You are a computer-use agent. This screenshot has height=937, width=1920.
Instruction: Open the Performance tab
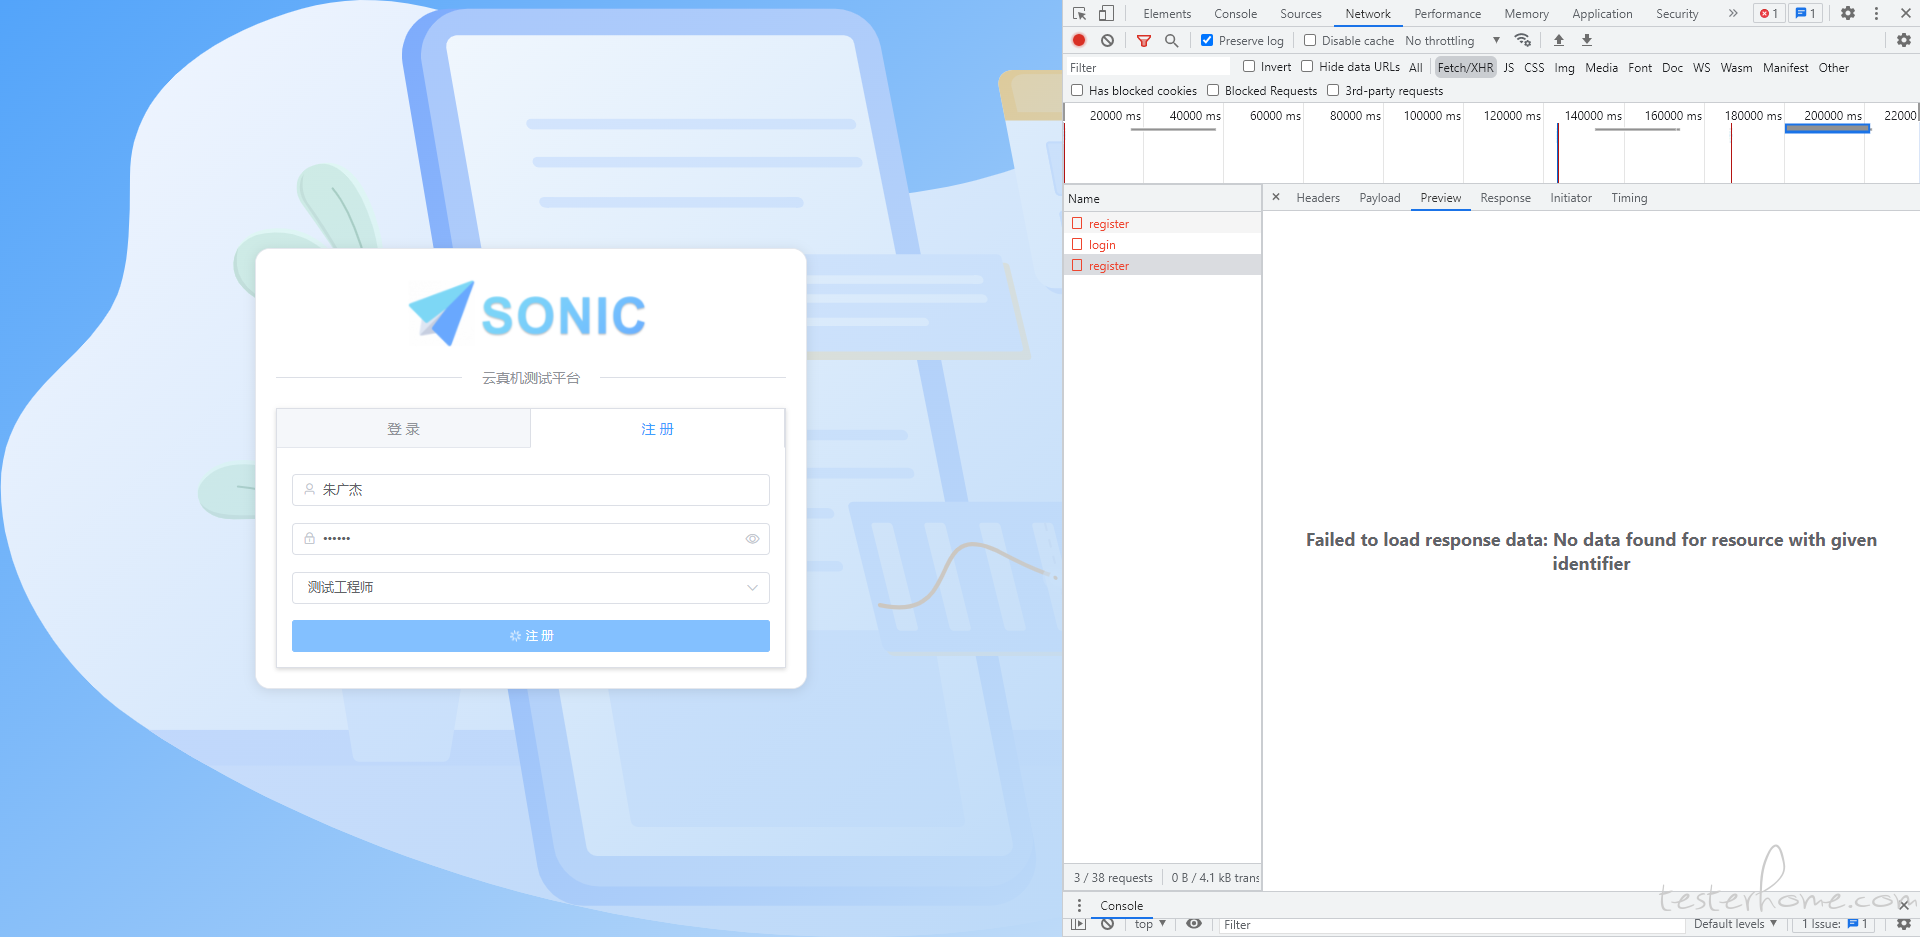(x=1447, y=14)
